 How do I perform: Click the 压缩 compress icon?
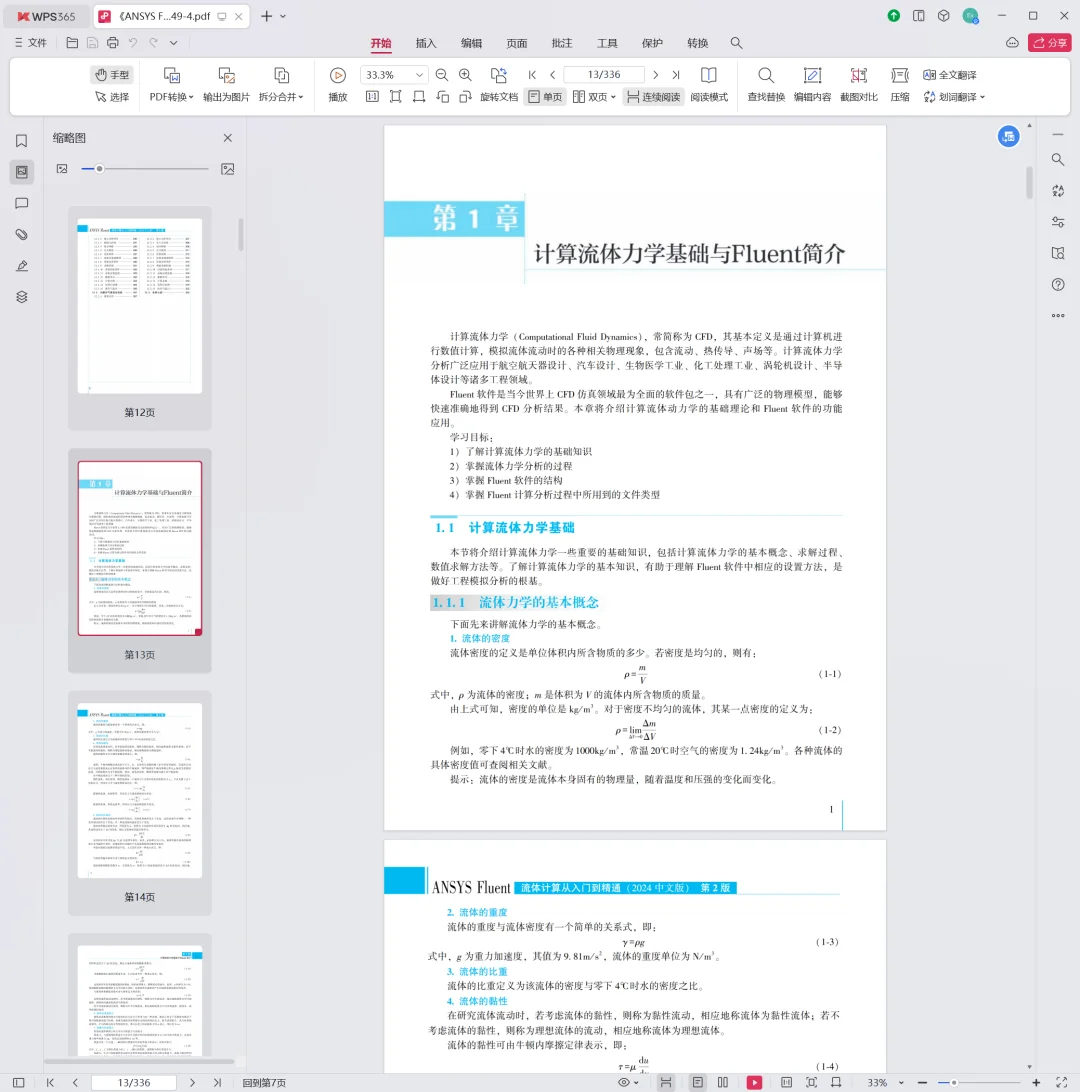click(900, 75)
